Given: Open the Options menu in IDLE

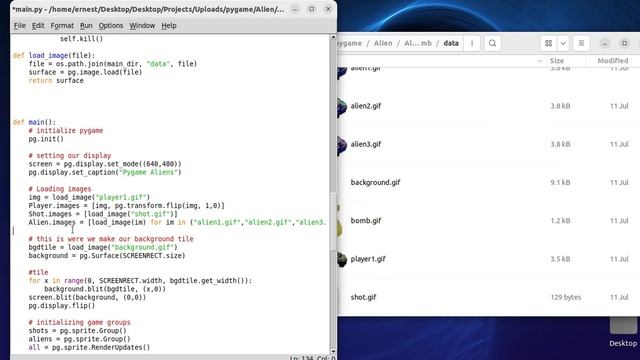Looking at the screenshot, I should click(x=111, y=26).
